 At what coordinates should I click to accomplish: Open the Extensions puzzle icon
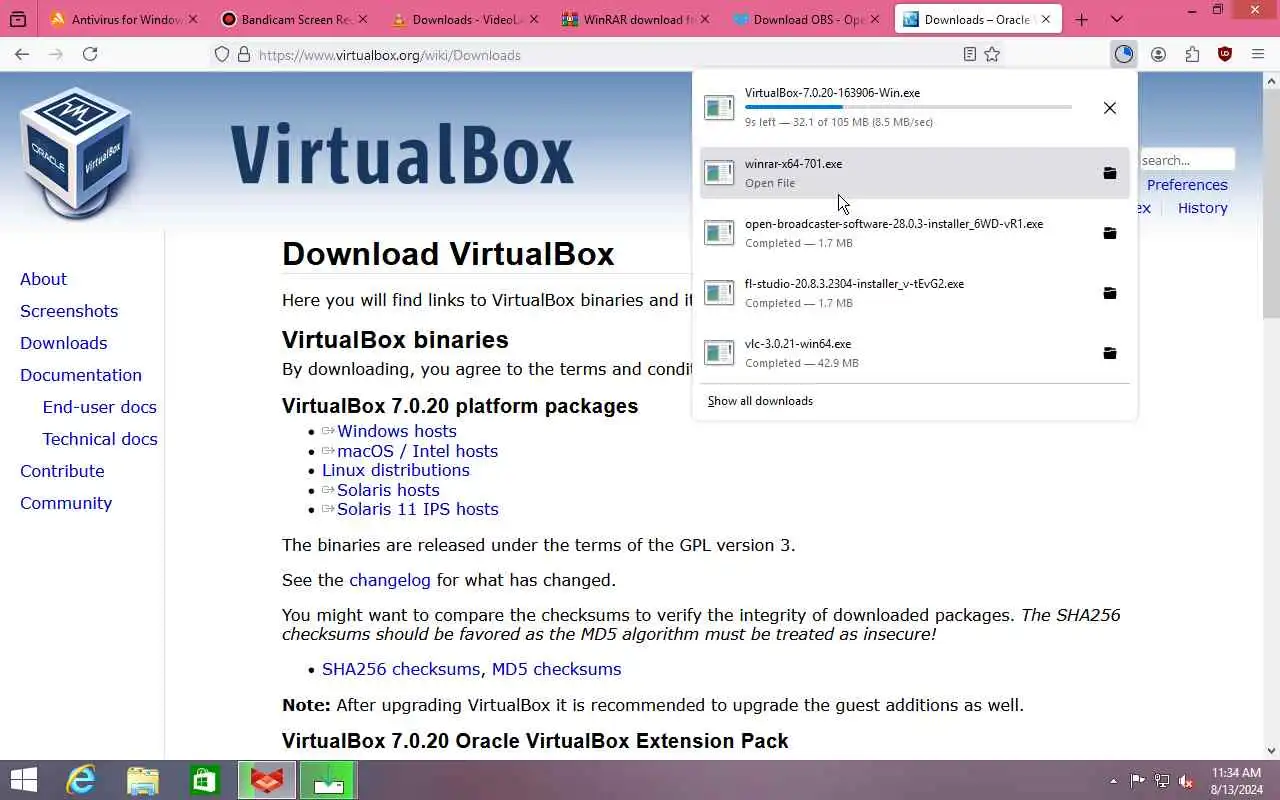point(1192,54)
